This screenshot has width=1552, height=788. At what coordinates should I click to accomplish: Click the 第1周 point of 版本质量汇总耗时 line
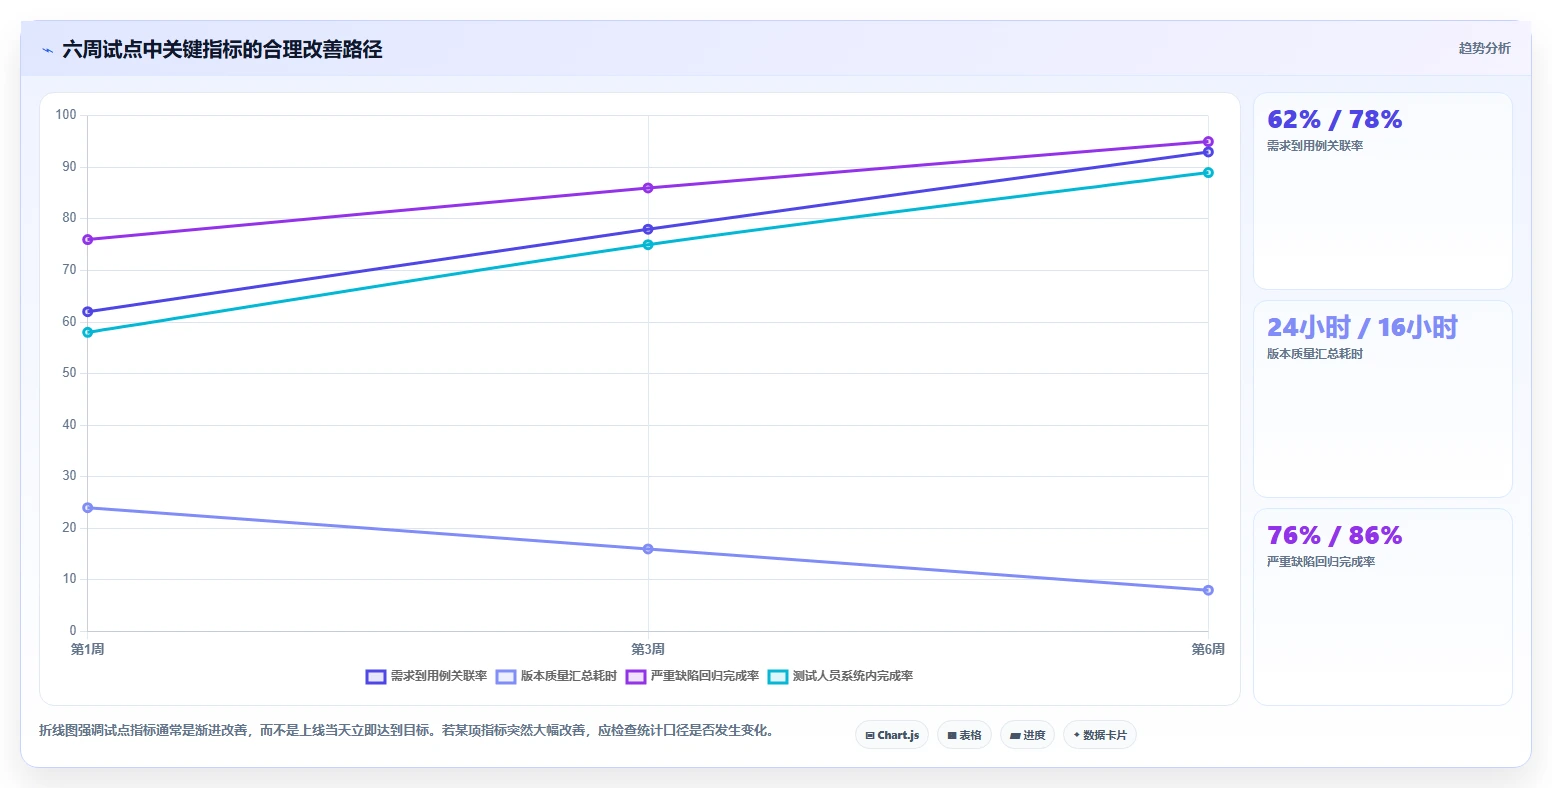[88, 508]
